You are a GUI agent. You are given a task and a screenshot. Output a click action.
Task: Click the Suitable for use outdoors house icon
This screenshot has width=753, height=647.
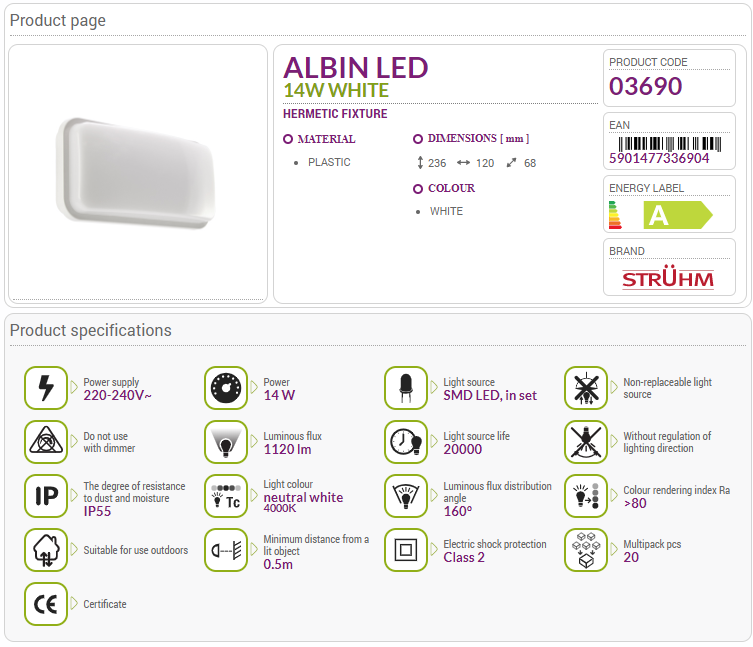pos(46,549)
